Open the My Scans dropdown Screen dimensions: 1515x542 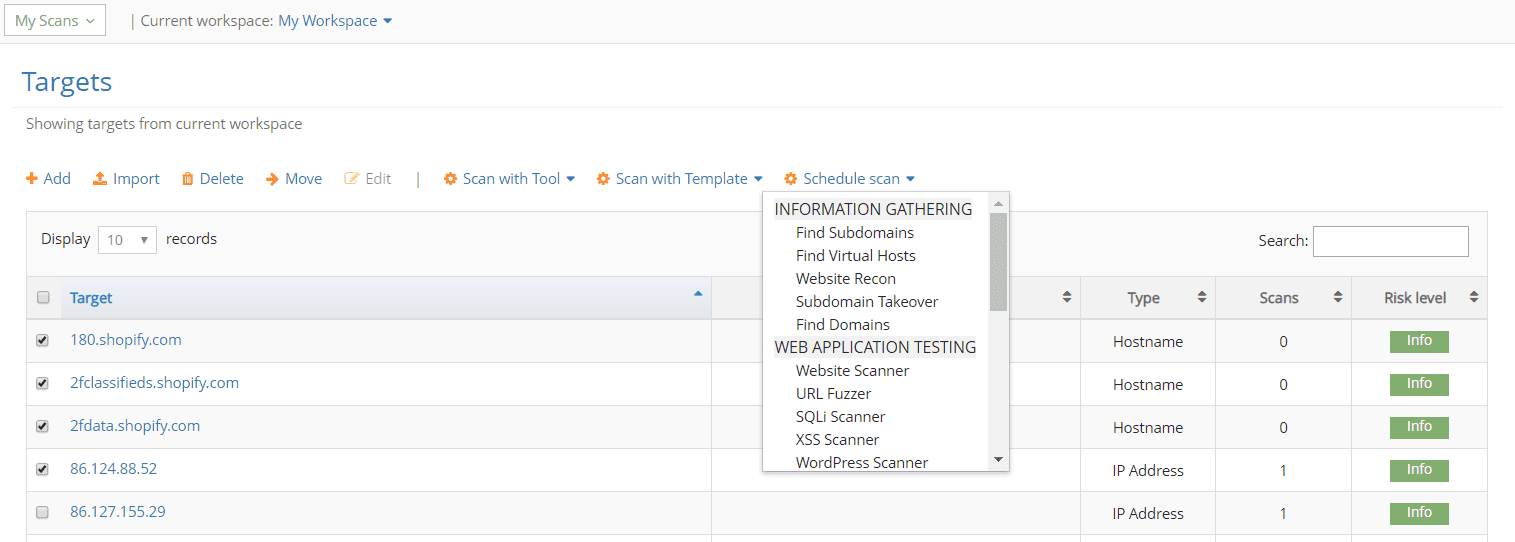pyautogui.click(x=55, y=20)
